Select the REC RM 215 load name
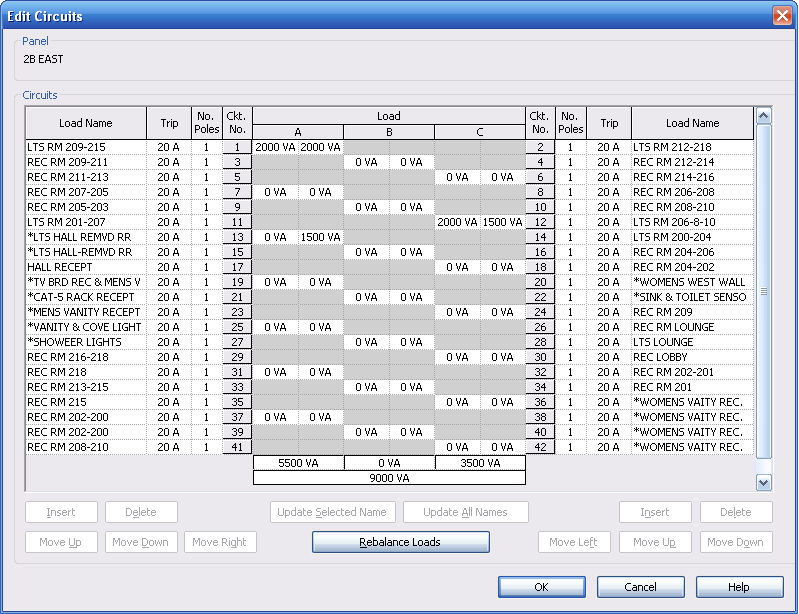The image size is (799, 614). pos(86,403)
